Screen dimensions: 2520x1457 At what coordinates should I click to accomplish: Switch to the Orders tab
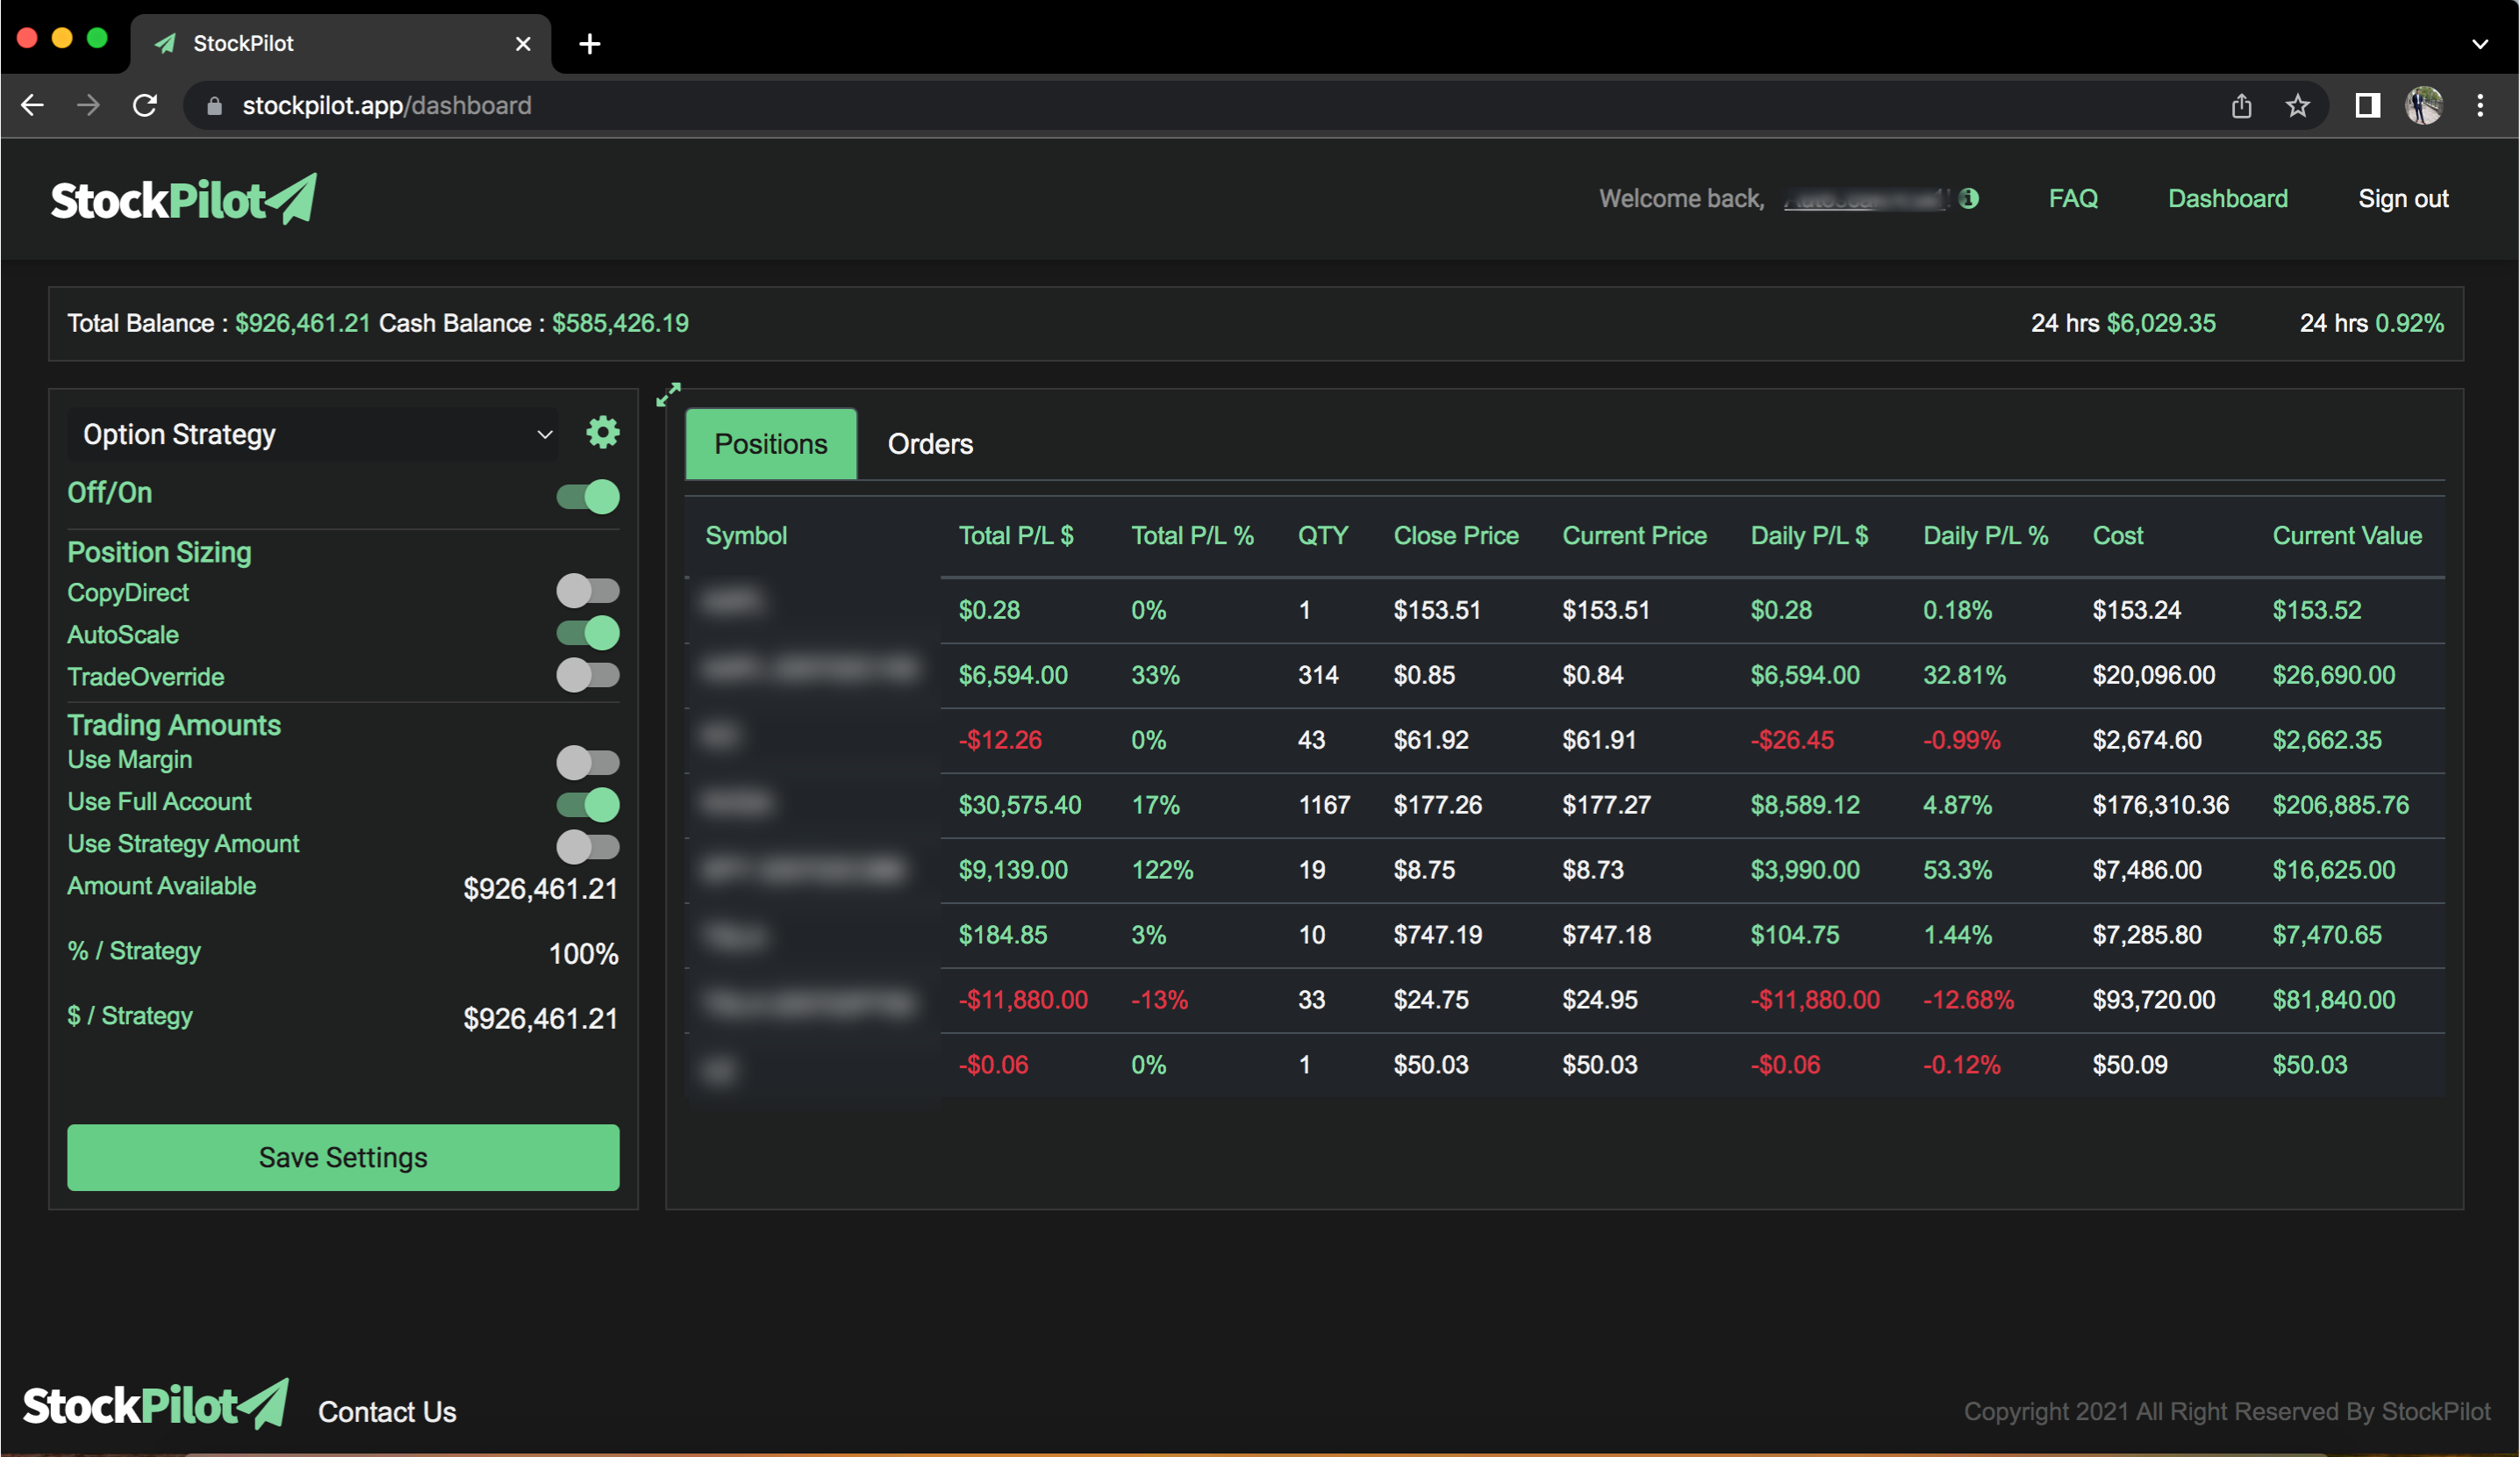click(x=930, y=444)
